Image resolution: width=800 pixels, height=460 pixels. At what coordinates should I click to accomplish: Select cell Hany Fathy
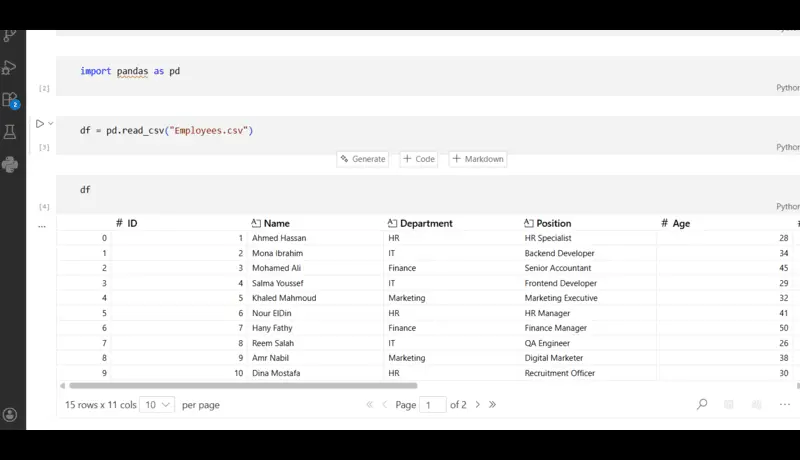point(272,328)
